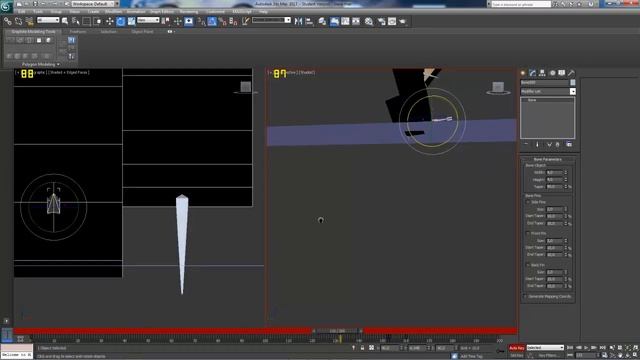
Task: Toggle the Percent Snap icon
Action: coord(223,21)
